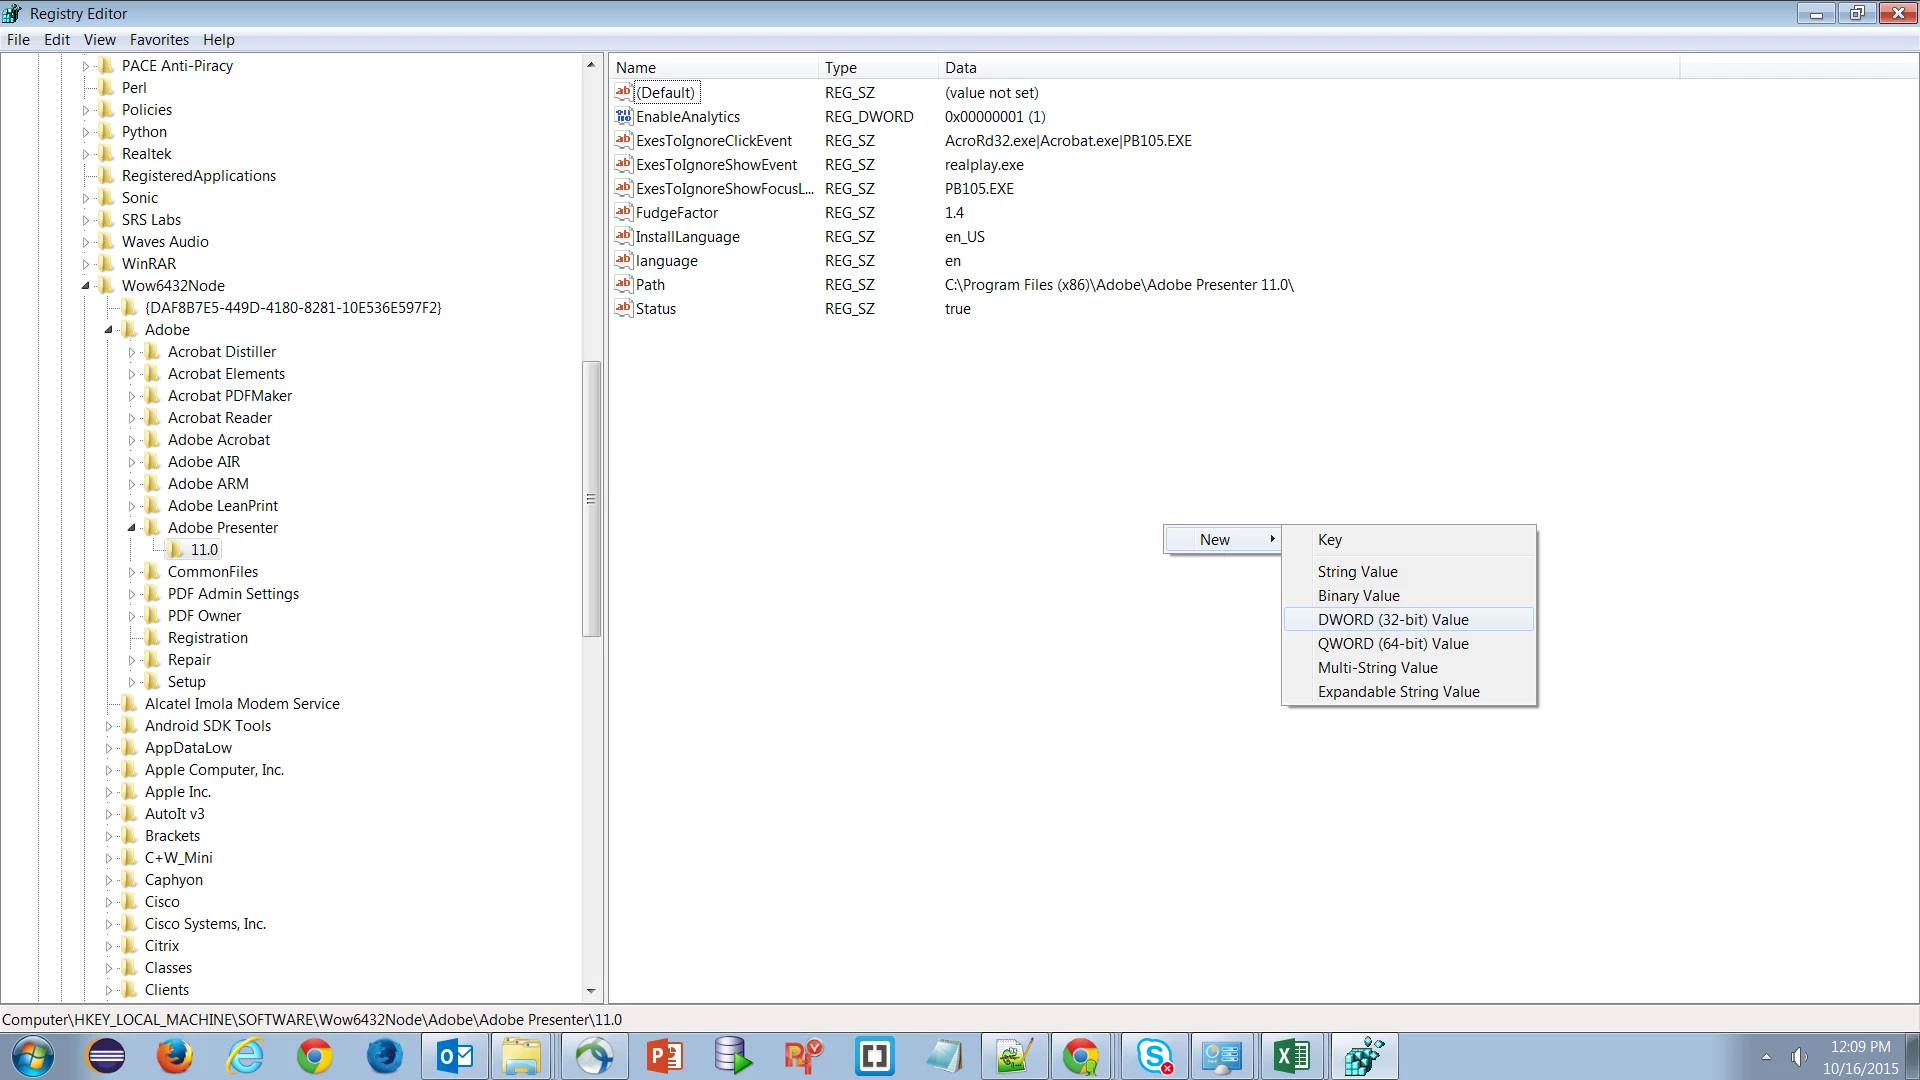Select the Registration key in tree
1920x1080 pixels.
[207, 638]
